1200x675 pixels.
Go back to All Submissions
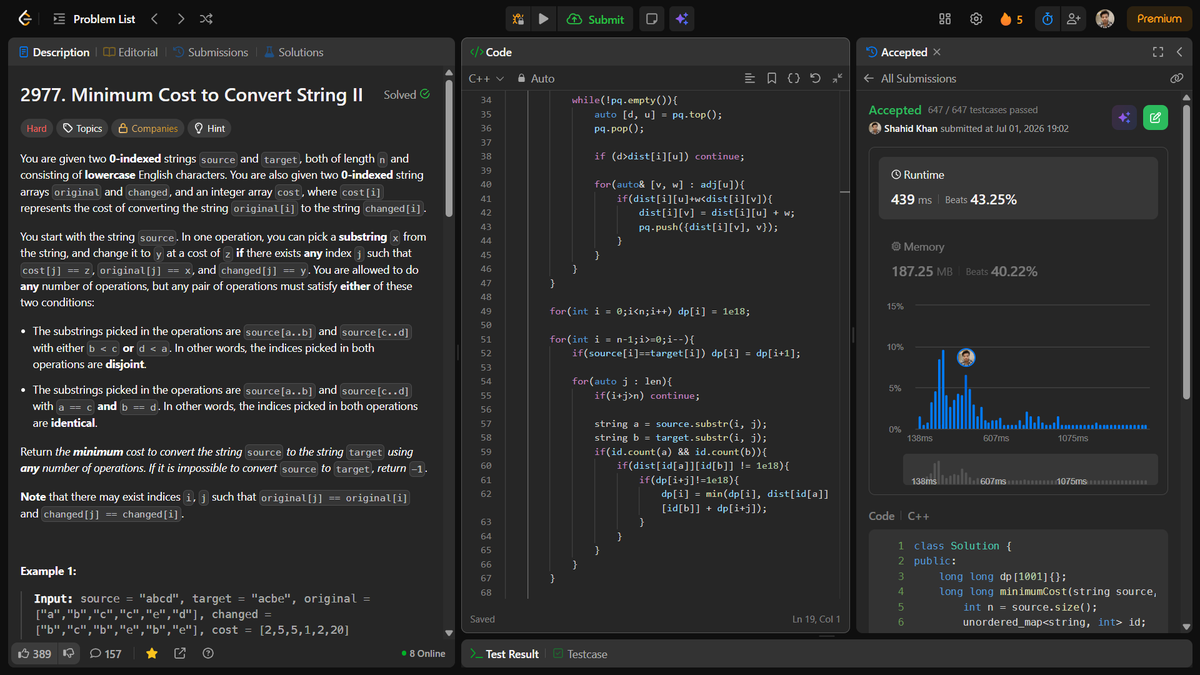point(910,78)
